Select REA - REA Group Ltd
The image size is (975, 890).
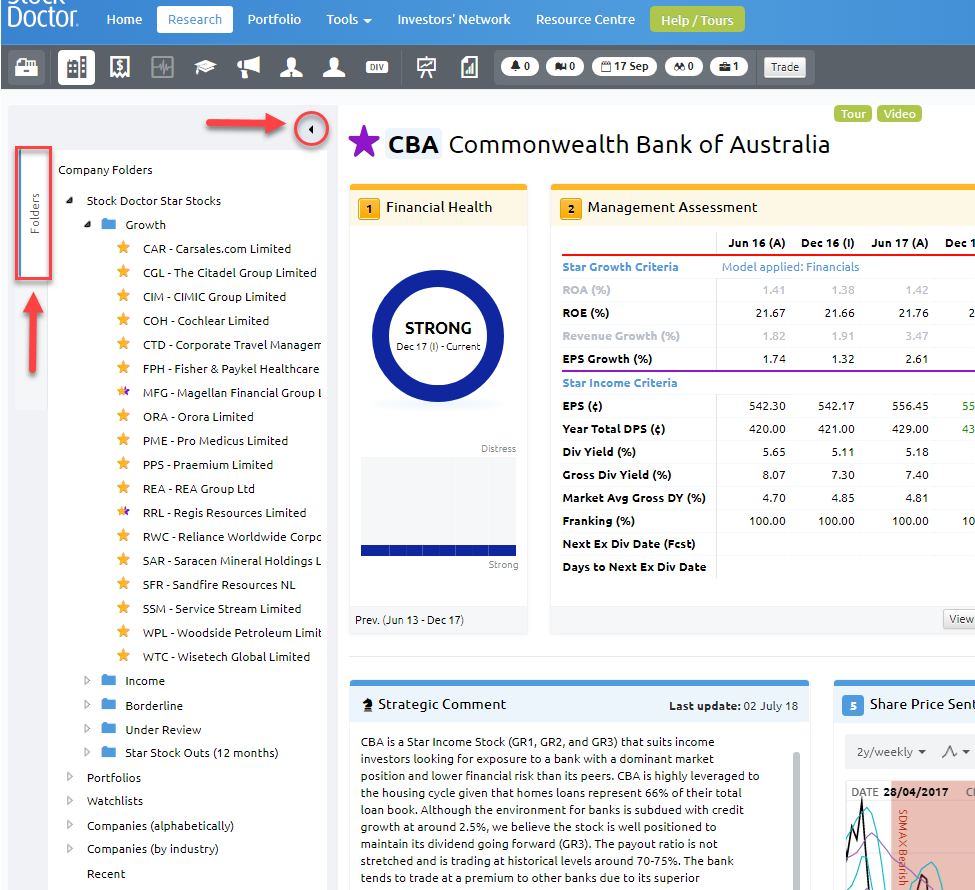[199, 489]
